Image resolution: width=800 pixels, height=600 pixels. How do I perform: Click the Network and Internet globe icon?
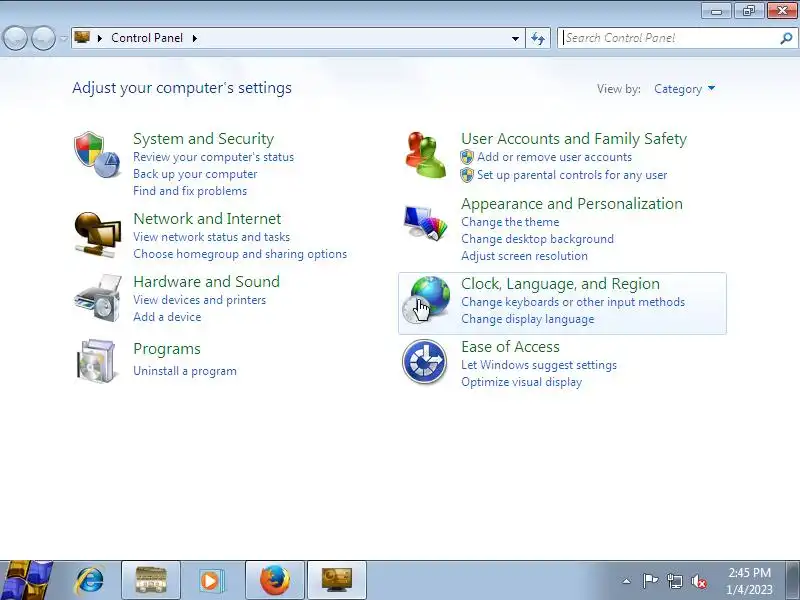click(x=97, y=235)
